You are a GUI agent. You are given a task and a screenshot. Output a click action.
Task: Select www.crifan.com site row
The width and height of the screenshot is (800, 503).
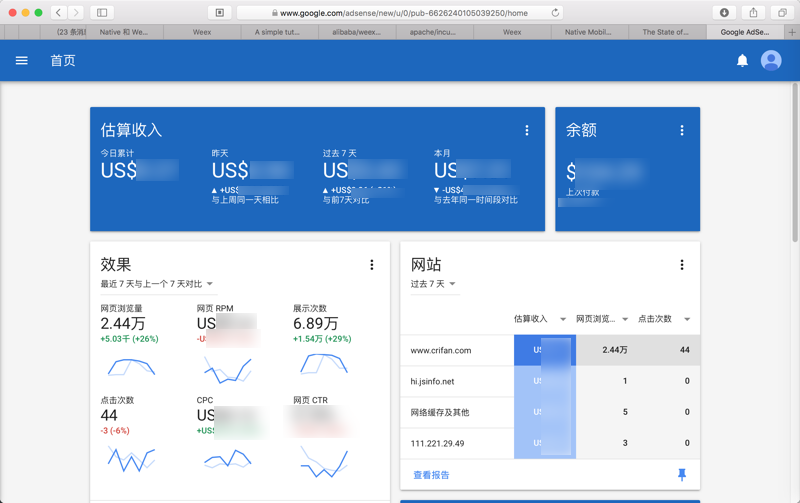coord(550,350)
